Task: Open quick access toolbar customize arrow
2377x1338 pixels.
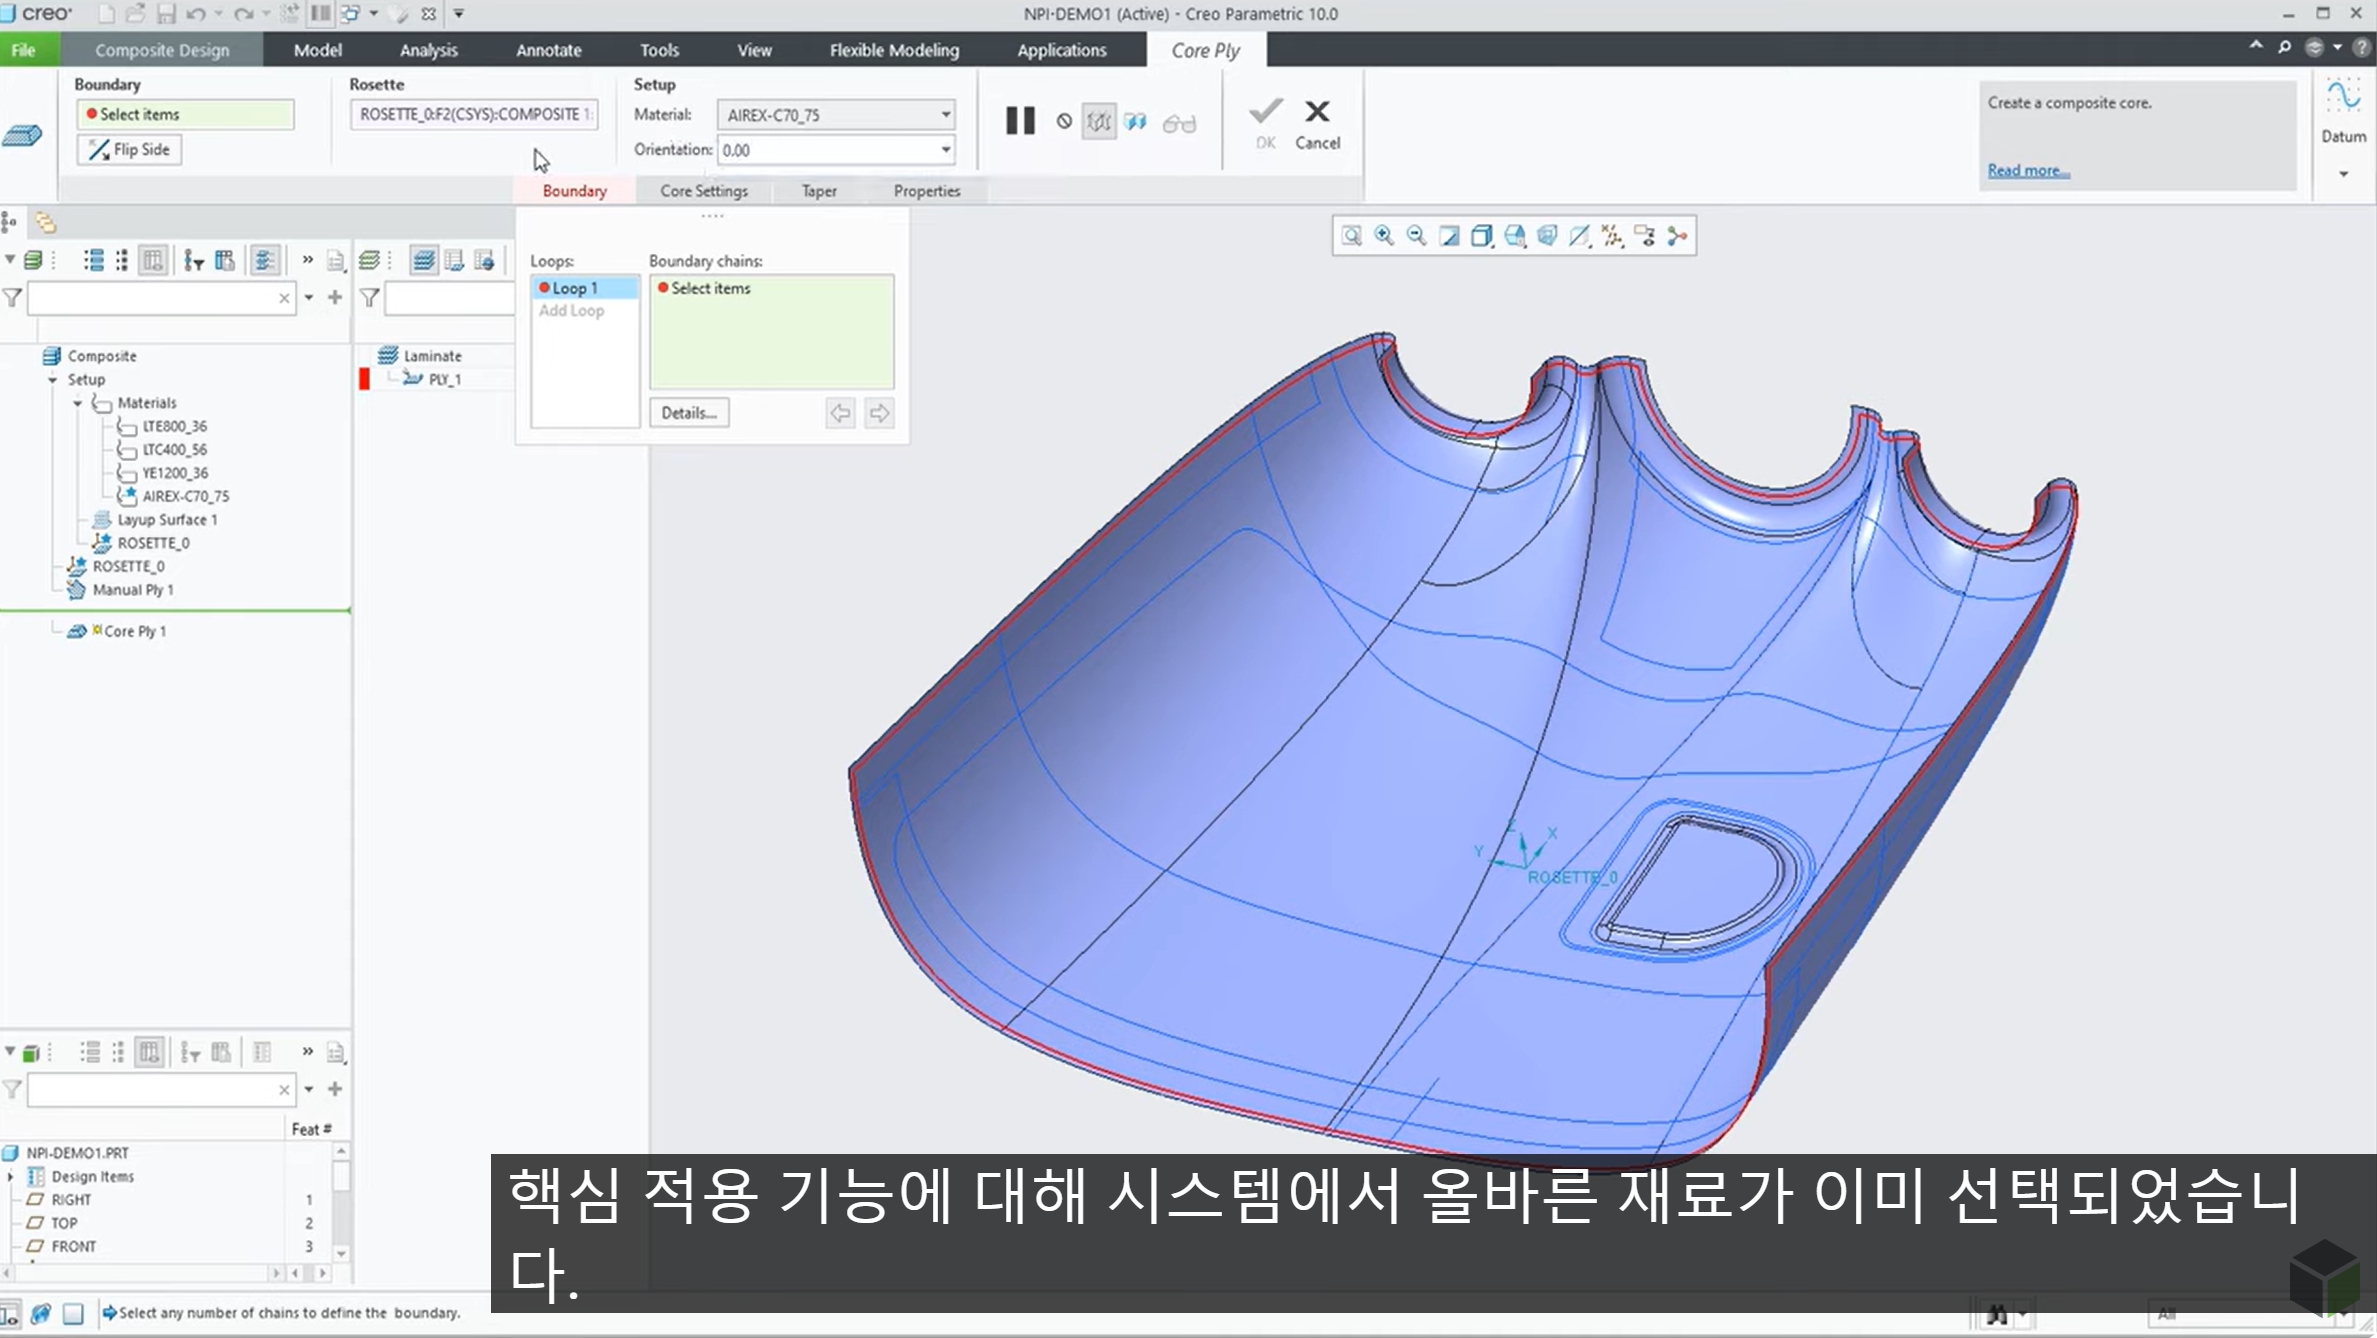Action: coord(459,14)
